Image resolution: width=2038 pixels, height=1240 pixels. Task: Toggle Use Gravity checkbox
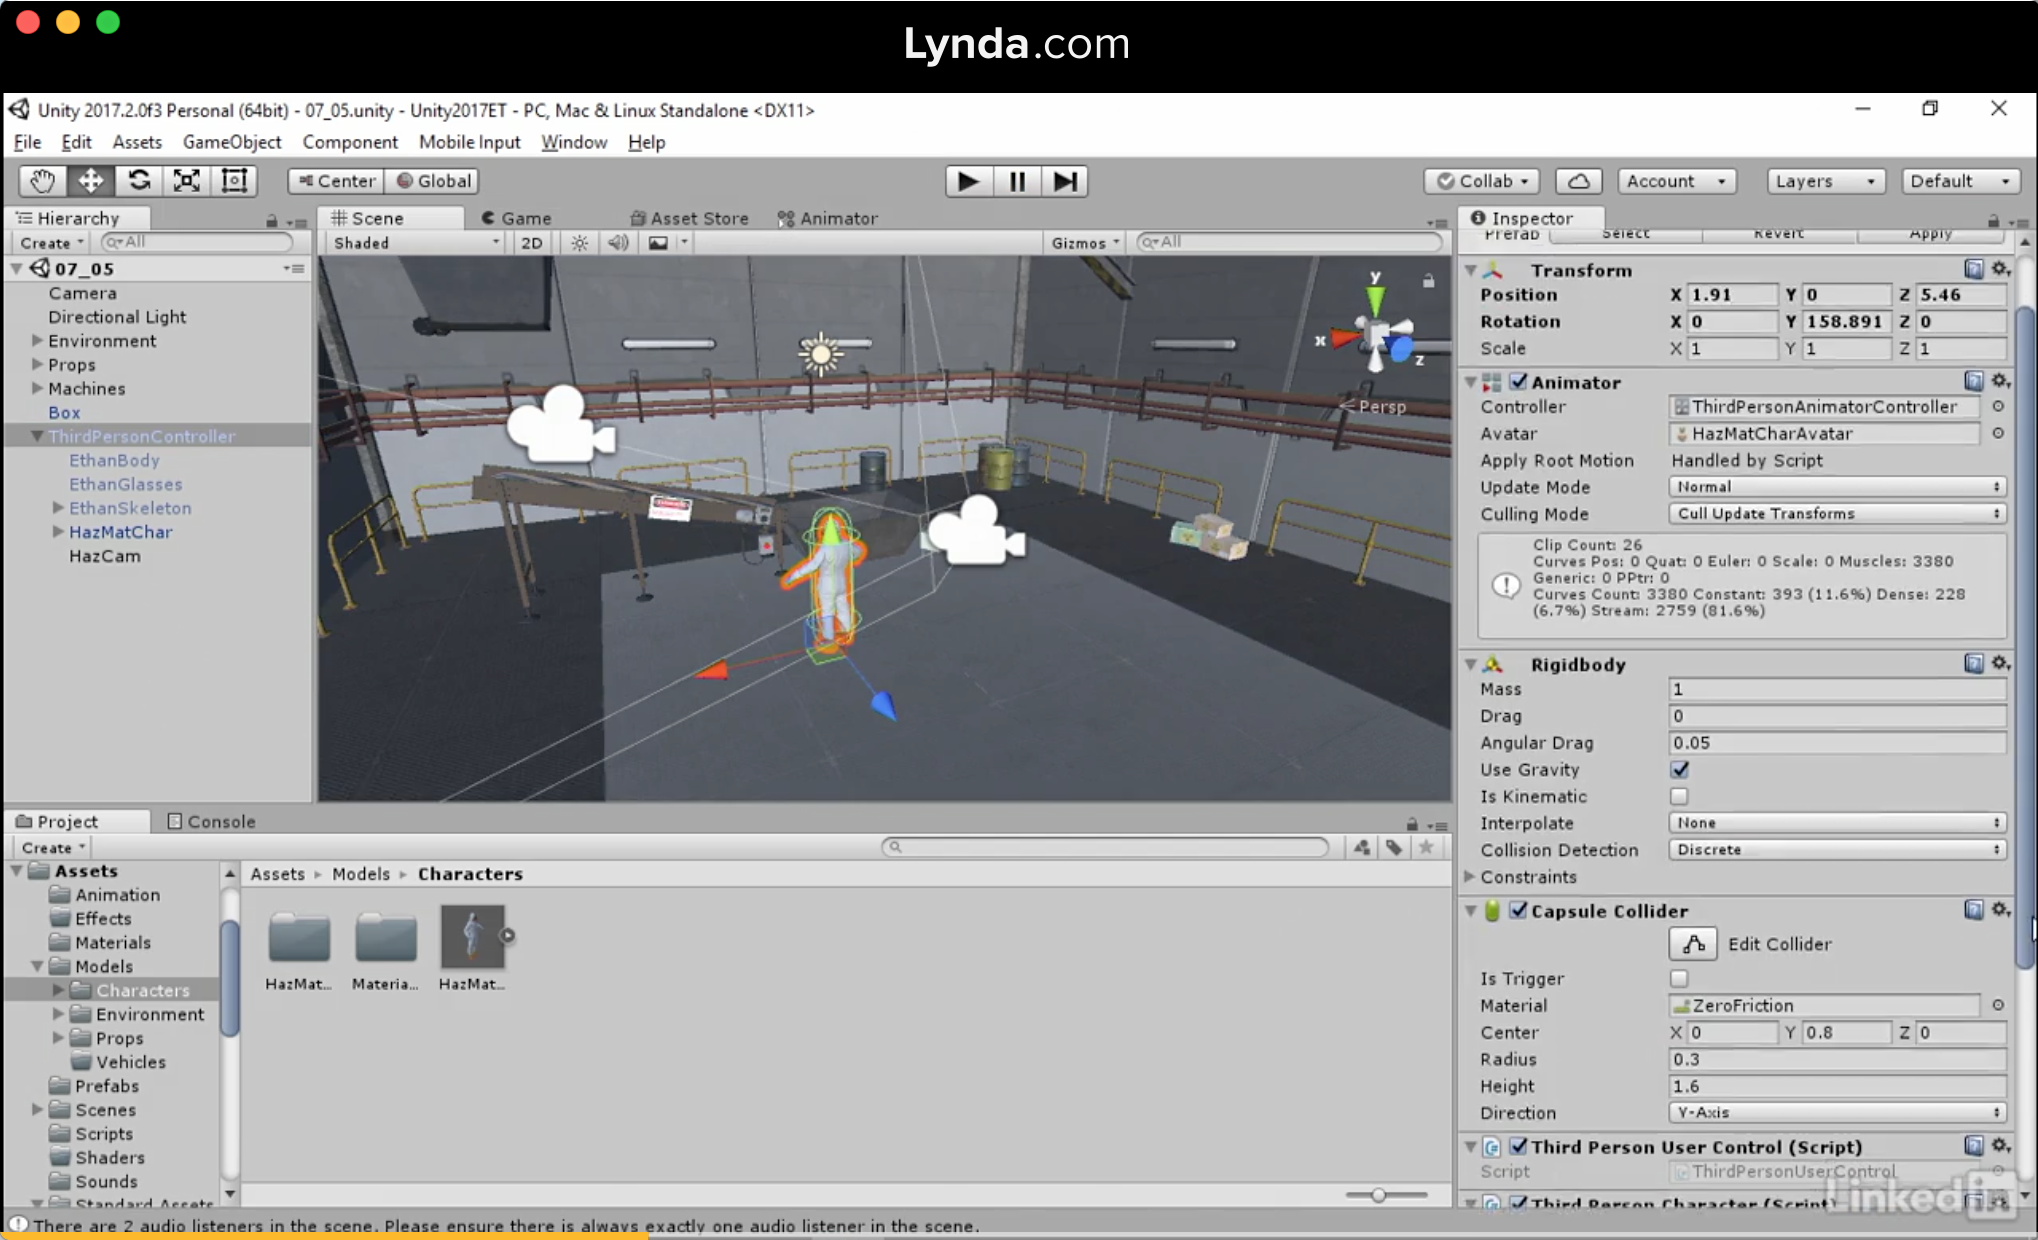(x=1679, y=770)
